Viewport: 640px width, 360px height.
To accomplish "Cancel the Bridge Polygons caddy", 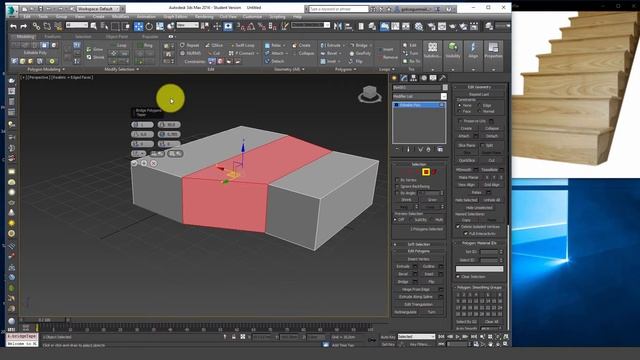I will click(x=153, y=163).
